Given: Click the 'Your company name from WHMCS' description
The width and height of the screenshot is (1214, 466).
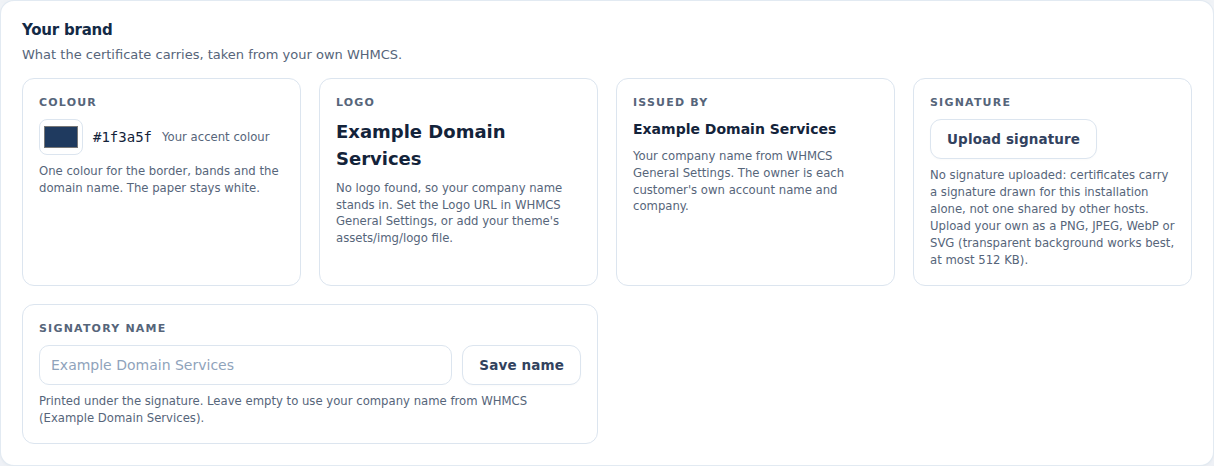Looking at the screenshot, I should [x=738, y=181].
